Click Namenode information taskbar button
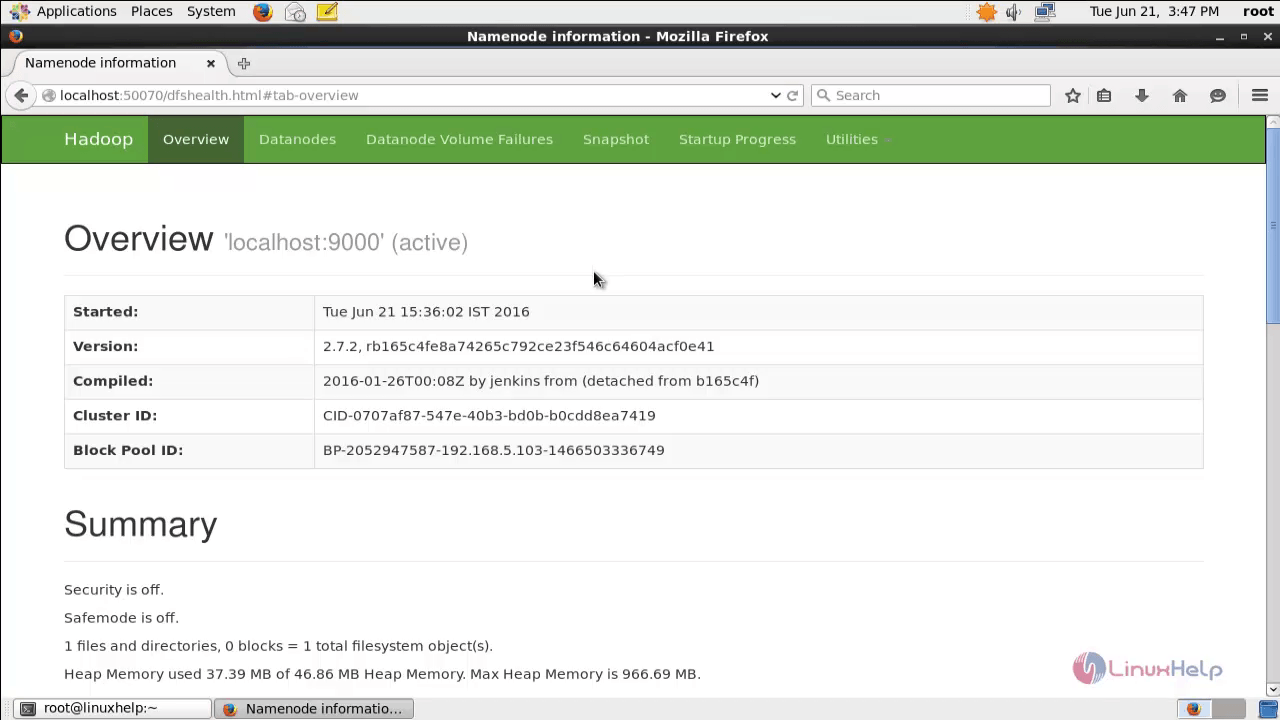The image size is (1280, 720). (314, 708)
